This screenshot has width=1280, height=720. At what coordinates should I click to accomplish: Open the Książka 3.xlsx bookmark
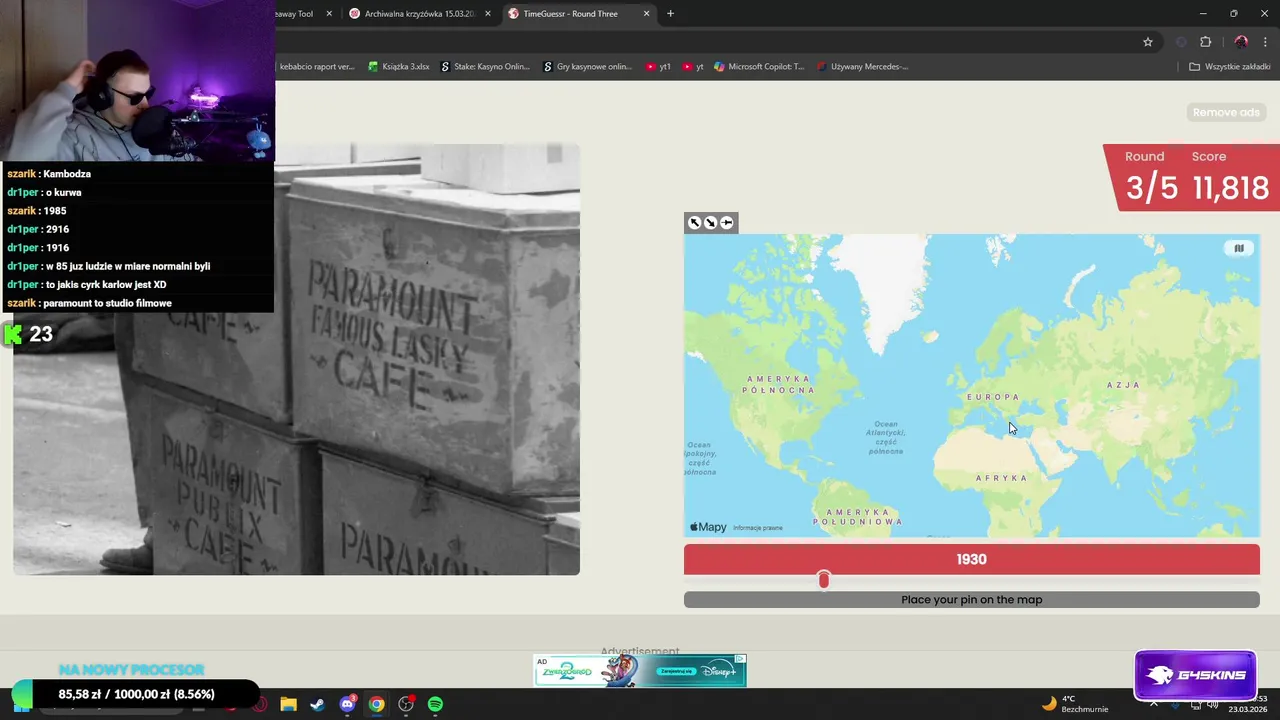[x=398, y=67]
